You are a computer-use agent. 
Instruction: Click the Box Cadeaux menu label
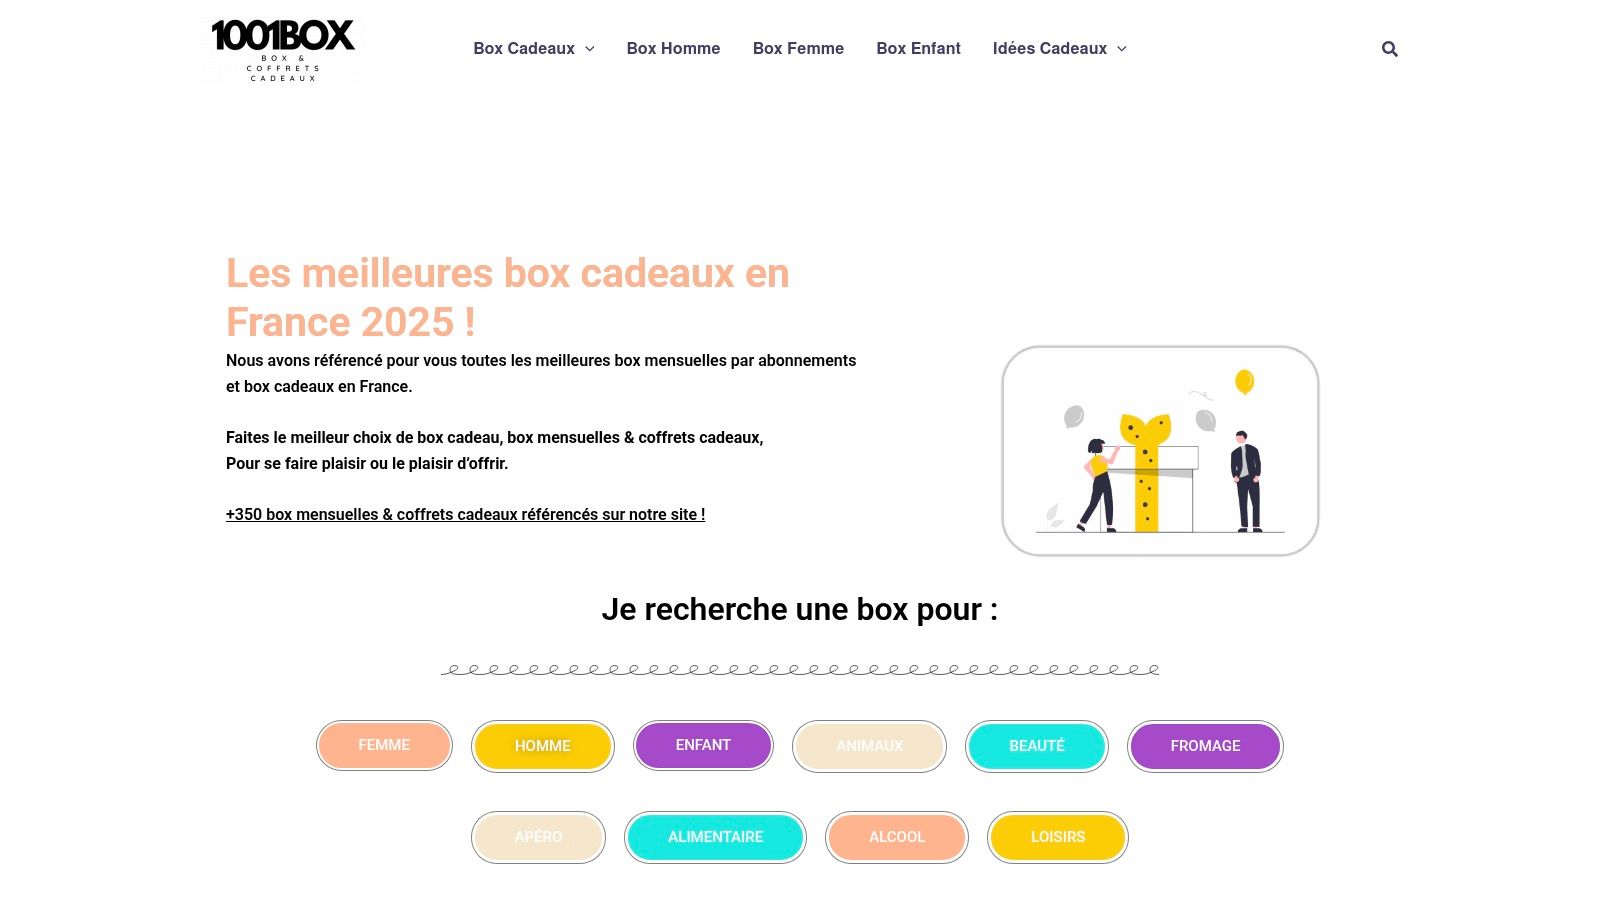click(524, 48)
